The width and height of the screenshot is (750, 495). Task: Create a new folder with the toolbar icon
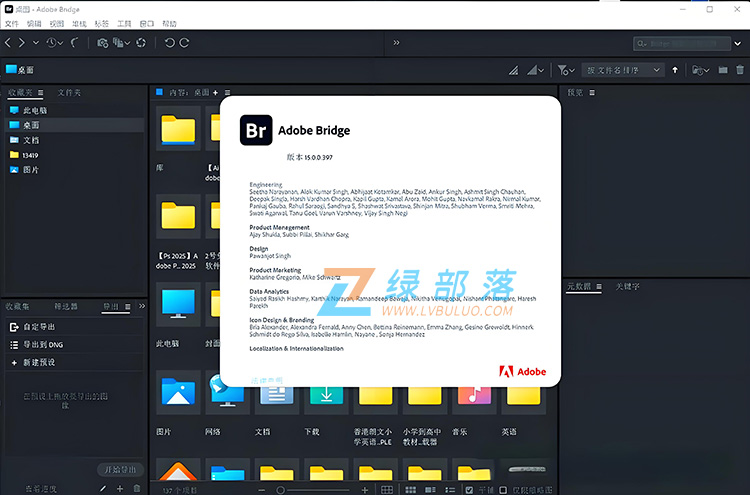coord(723,70)
